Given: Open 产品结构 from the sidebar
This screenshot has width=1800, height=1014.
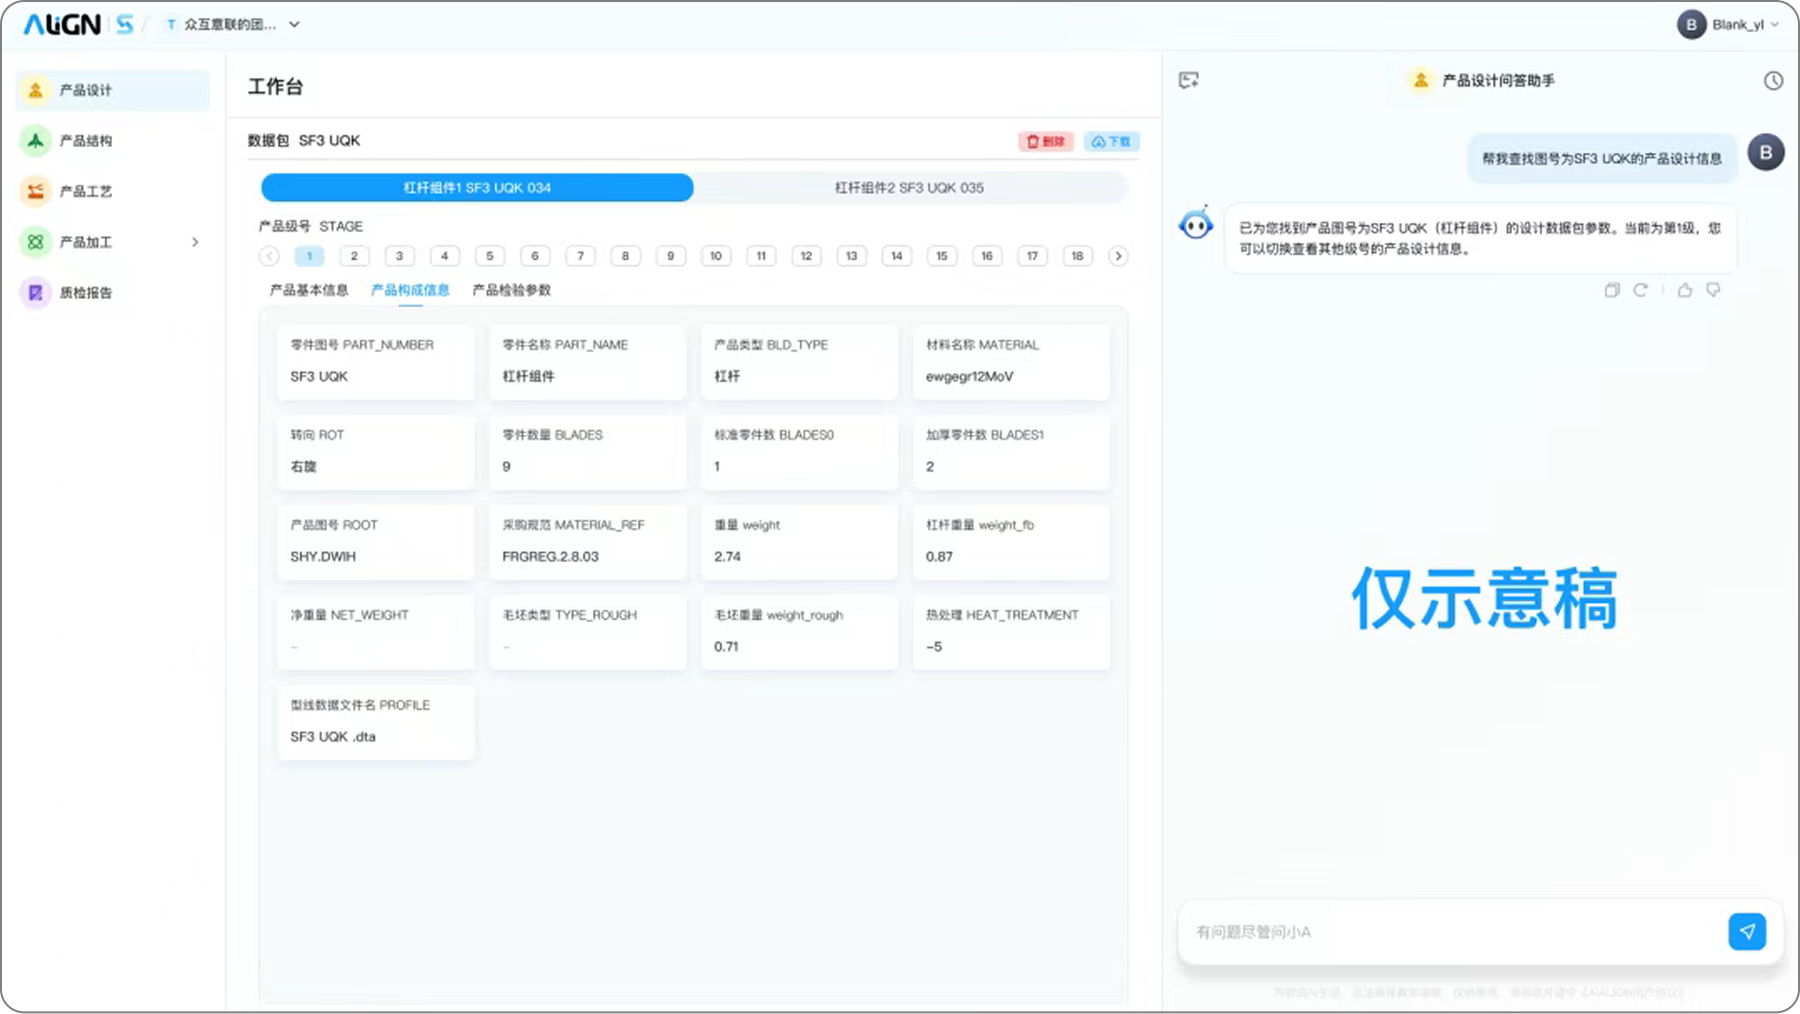Looking at the screenshot, I should click(86, 141).
